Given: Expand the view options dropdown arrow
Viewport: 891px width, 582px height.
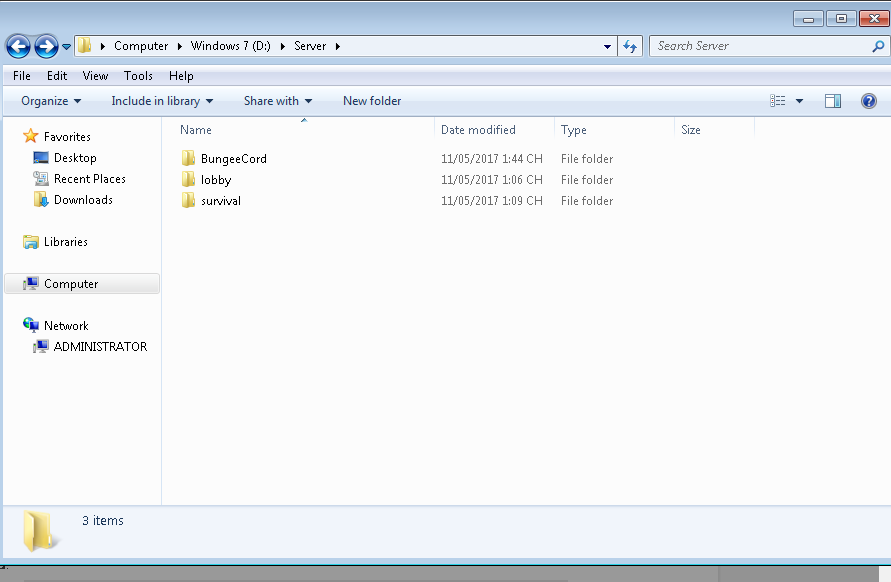Looking at the screenshot, I should coord(799,101).
